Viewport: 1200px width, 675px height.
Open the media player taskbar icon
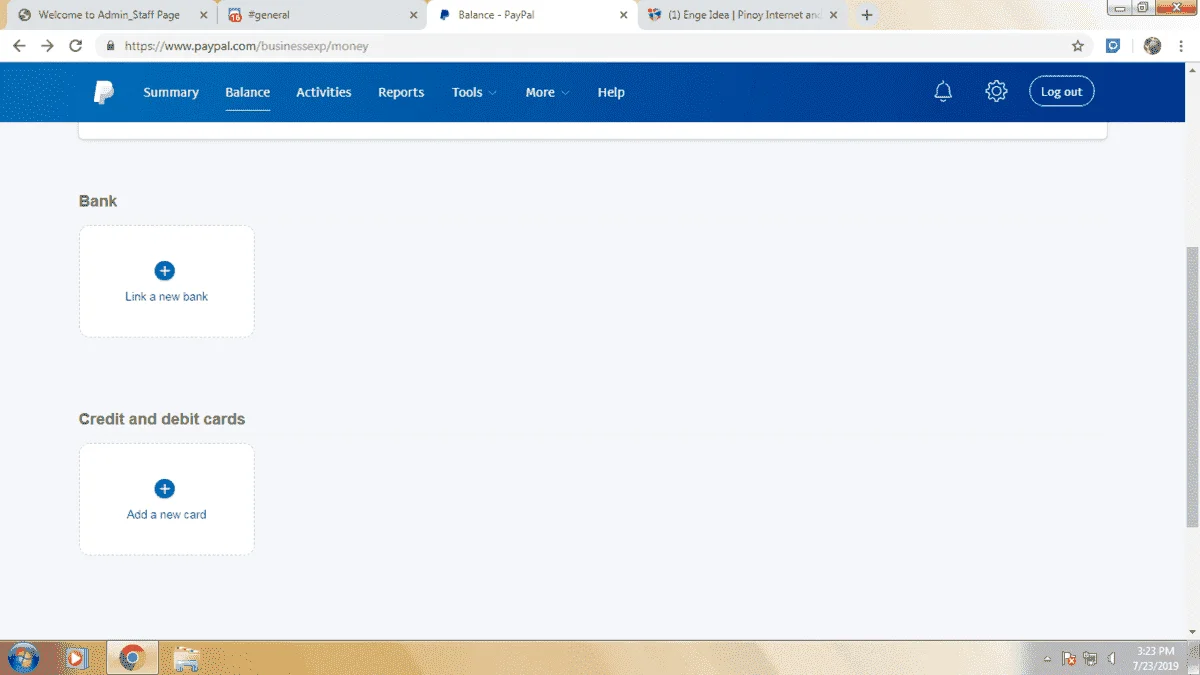pos(76,658)
